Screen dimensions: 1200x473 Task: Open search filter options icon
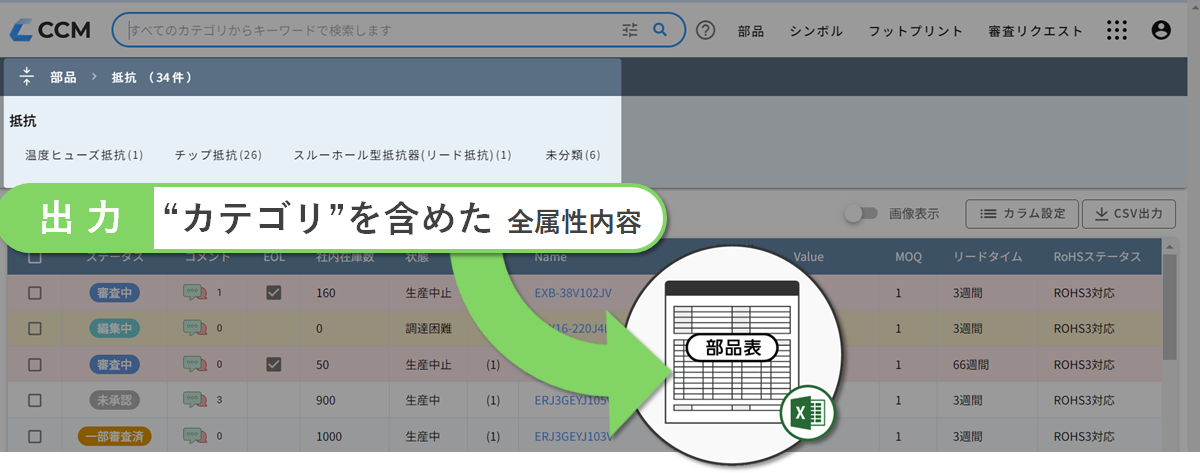[629, 30]
